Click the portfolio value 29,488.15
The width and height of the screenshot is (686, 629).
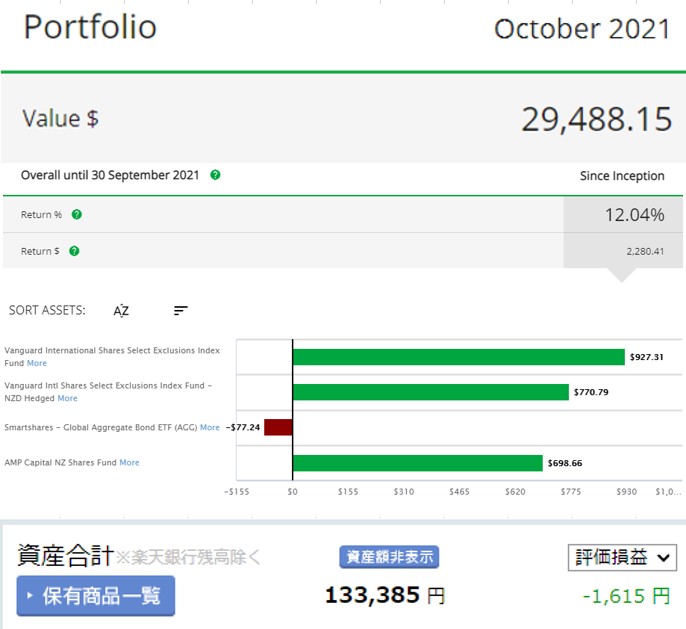point(596,119)
